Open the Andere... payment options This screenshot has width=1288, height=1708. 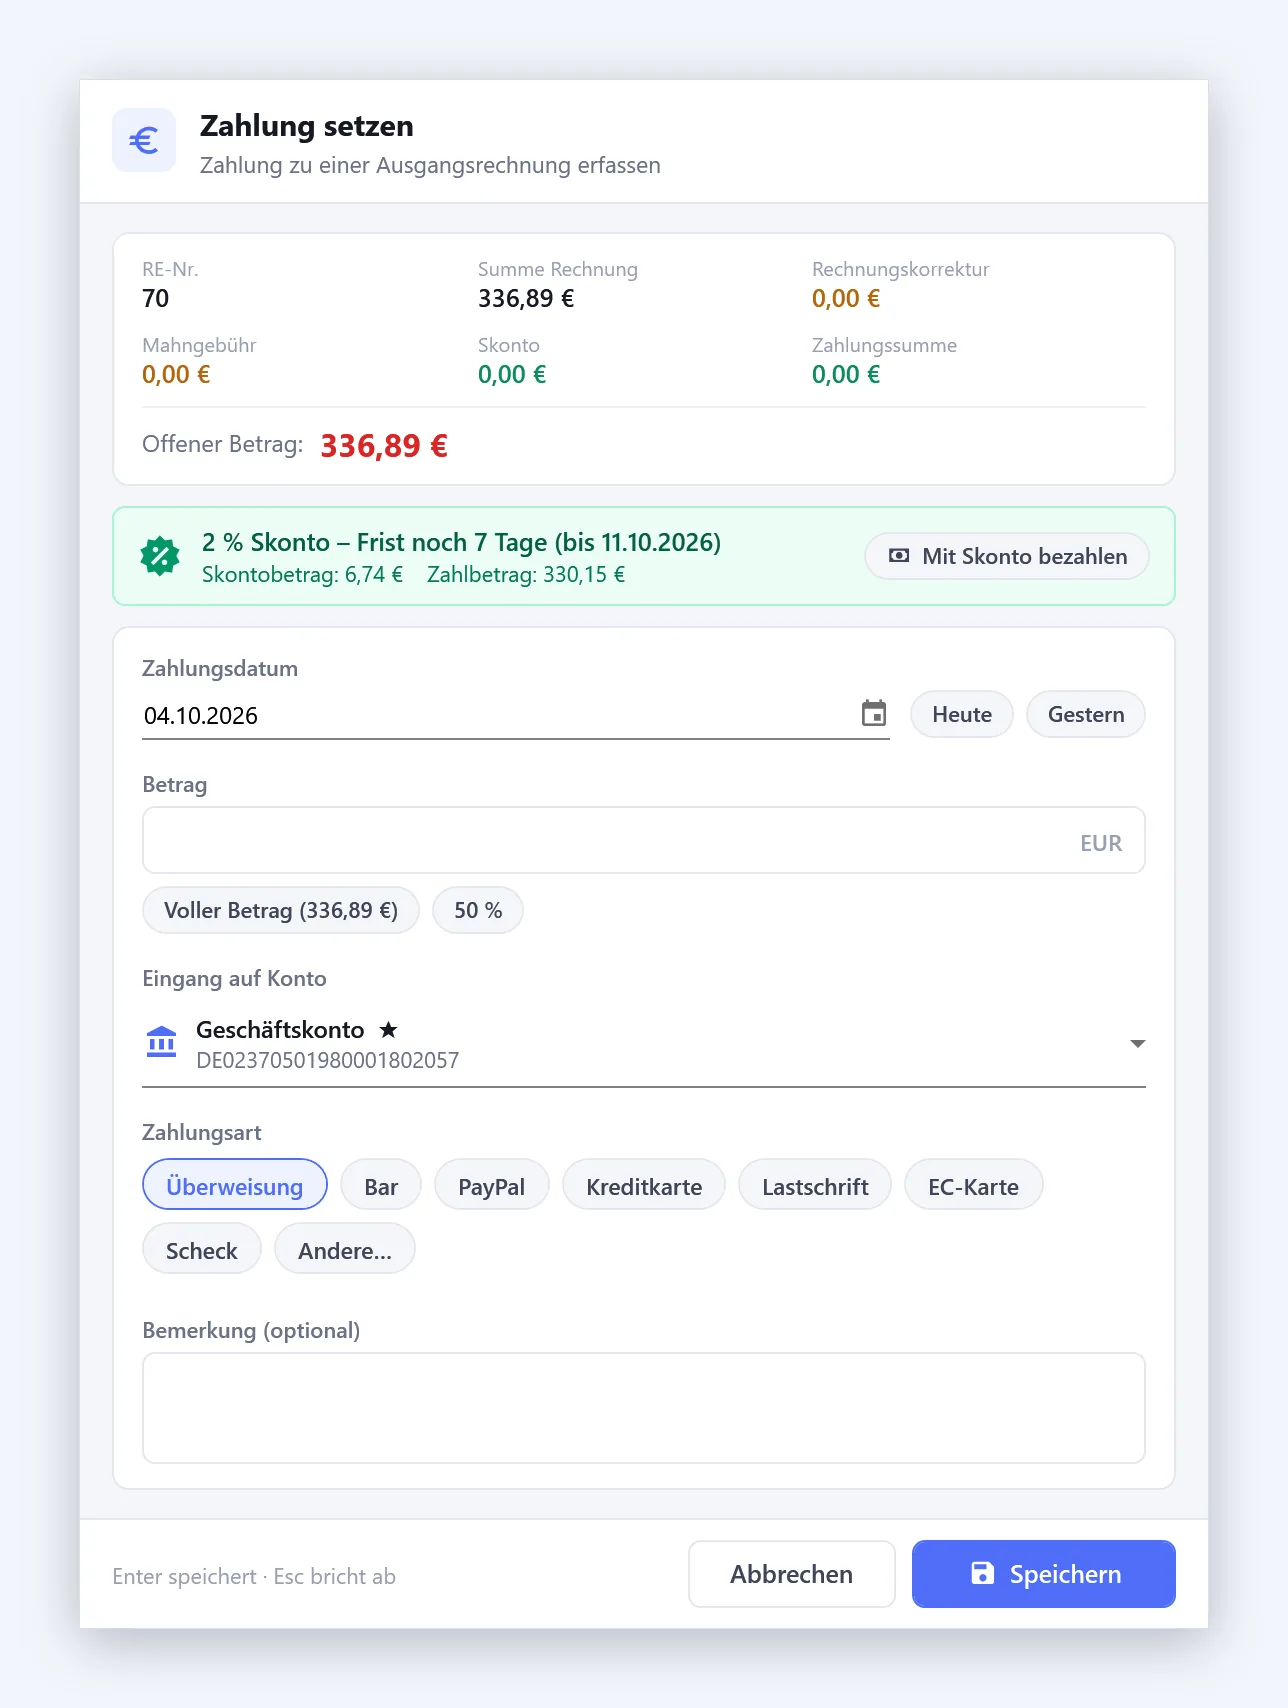click(345, 1249)
